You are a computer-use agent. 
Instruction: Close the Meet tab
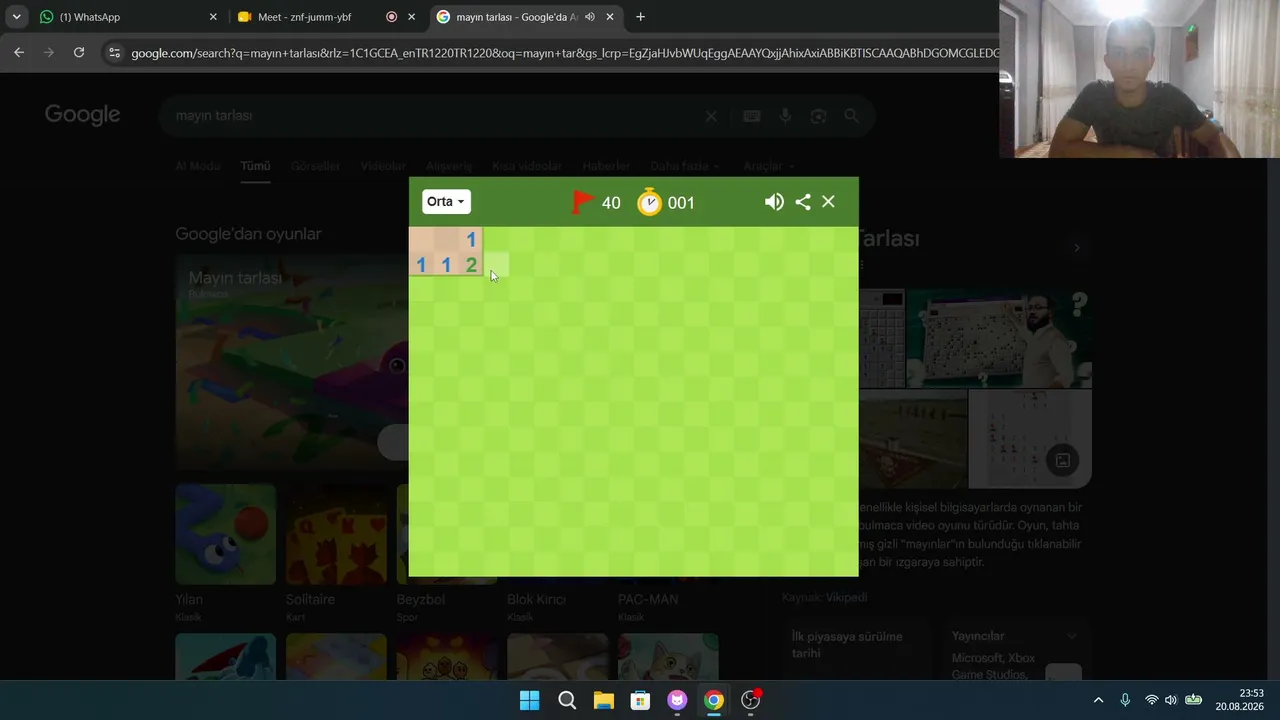[x=411, y=17]
